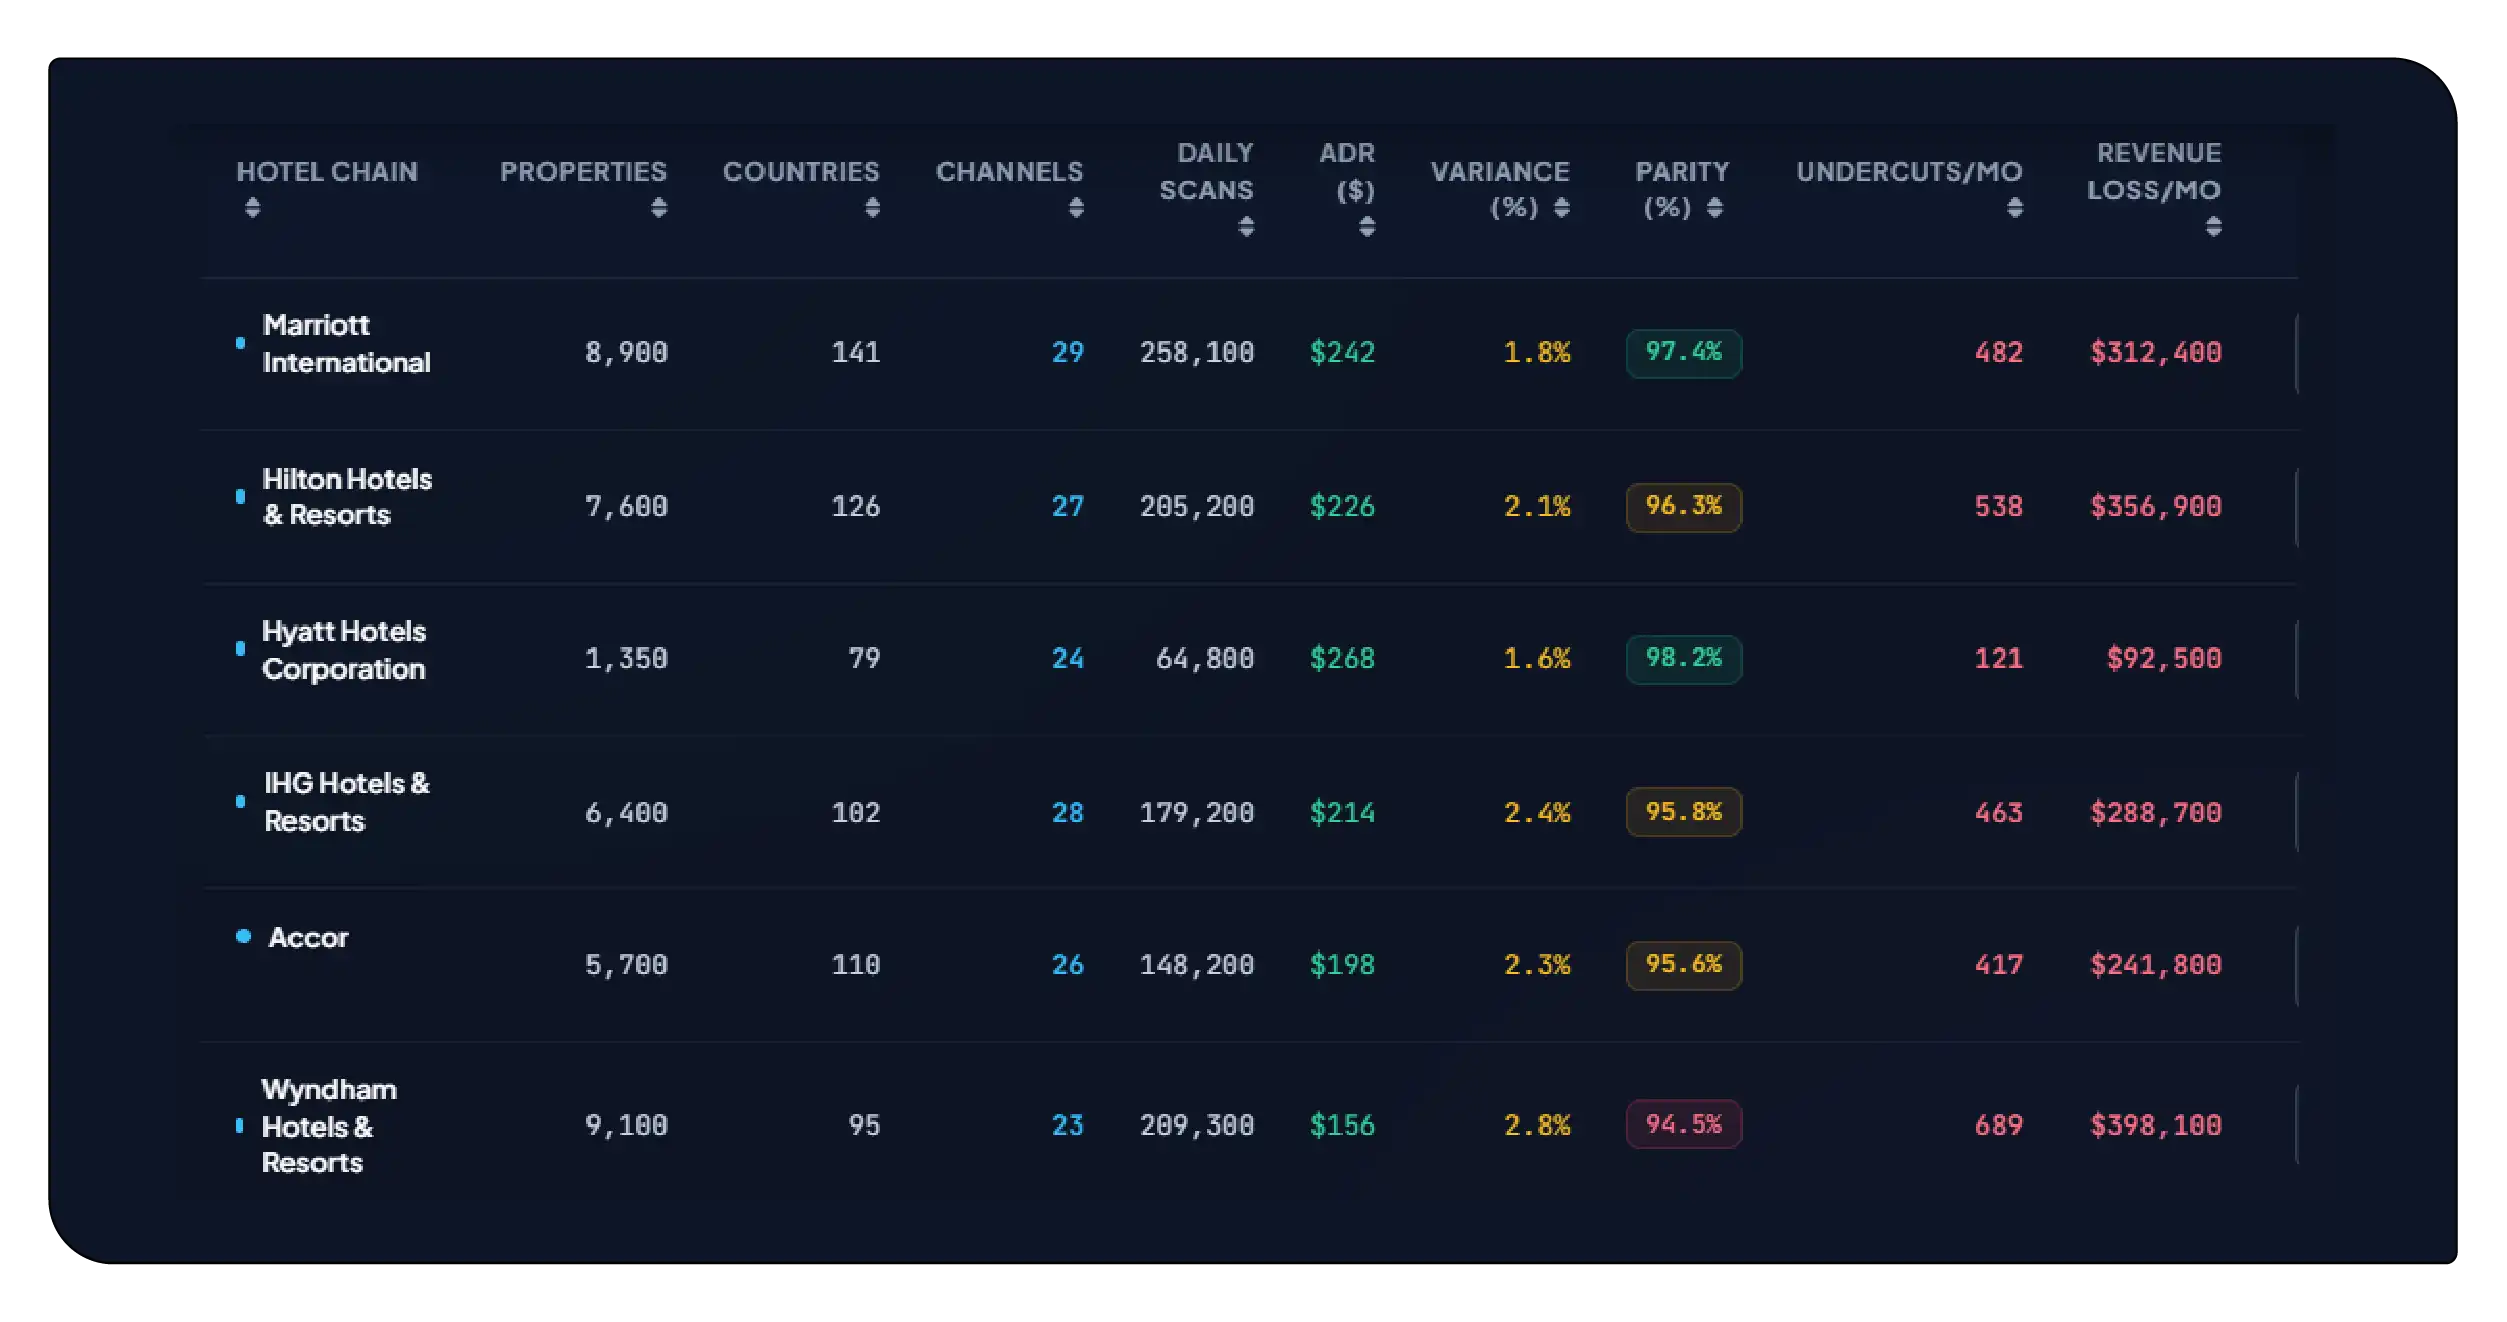Click Accor's 95.6% parity badge
This screenshot has width=2507, height=1322.
pyautogui.click(x=1684, y=965)
